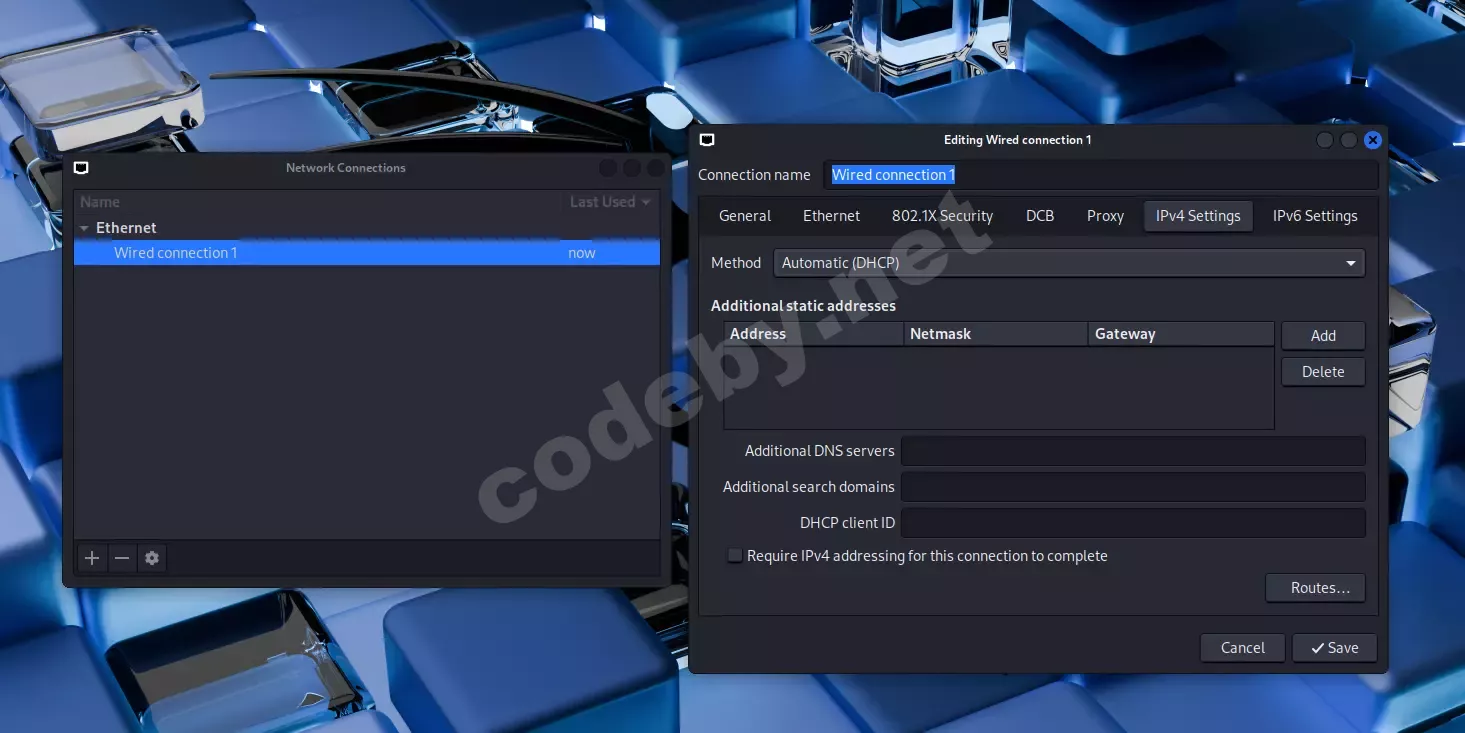Image resolution: width=1465 pixels, height=733 pixels.
Task: Remove selected connection with the minus icon
Action: 122,558
